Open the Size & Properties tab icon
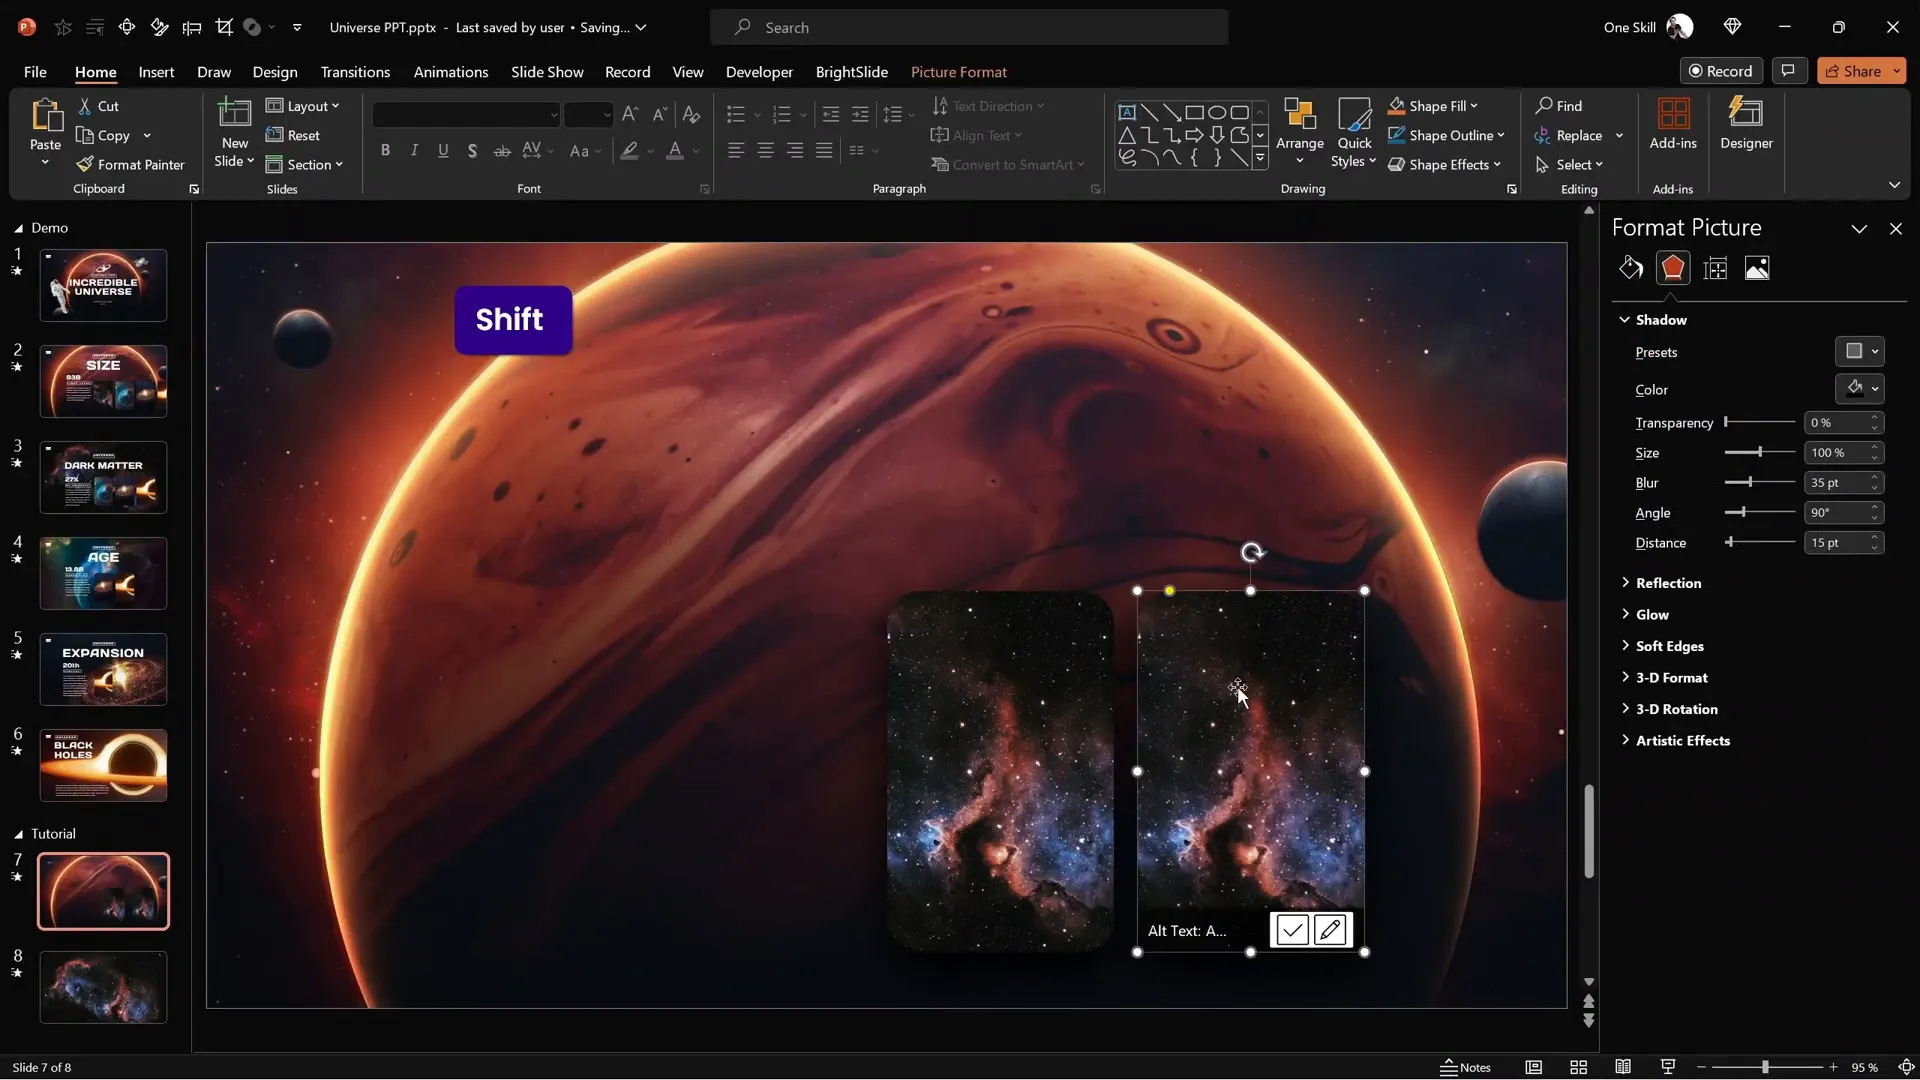This screenshot has height=1080, width=1920. pos(1715,268)
